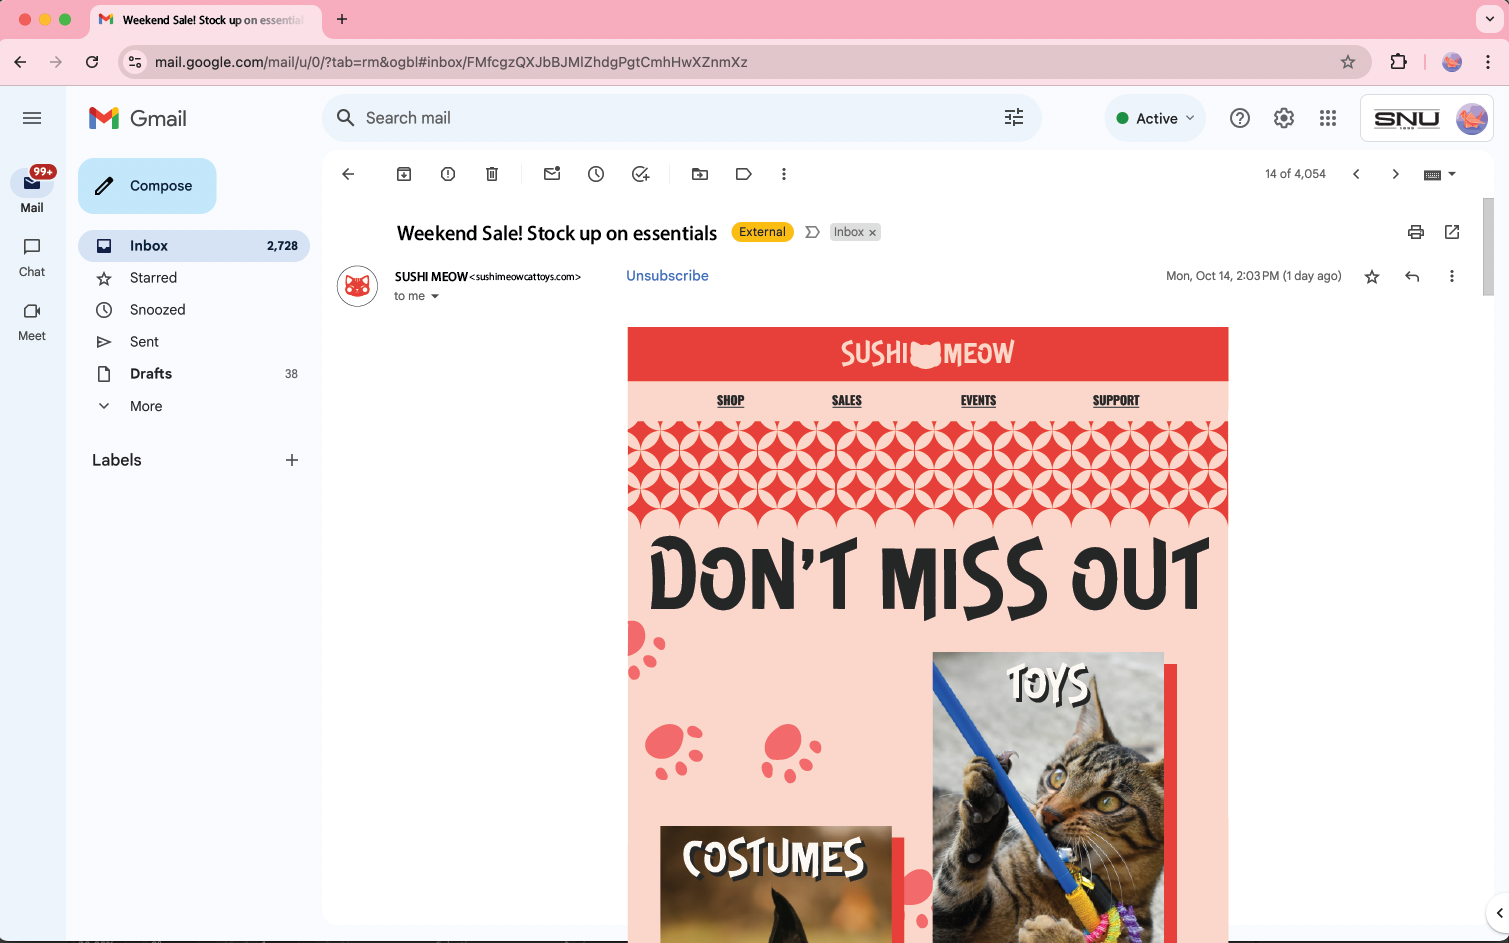
Task: Open Gmail Support help icon
Action: (1240, 118)
